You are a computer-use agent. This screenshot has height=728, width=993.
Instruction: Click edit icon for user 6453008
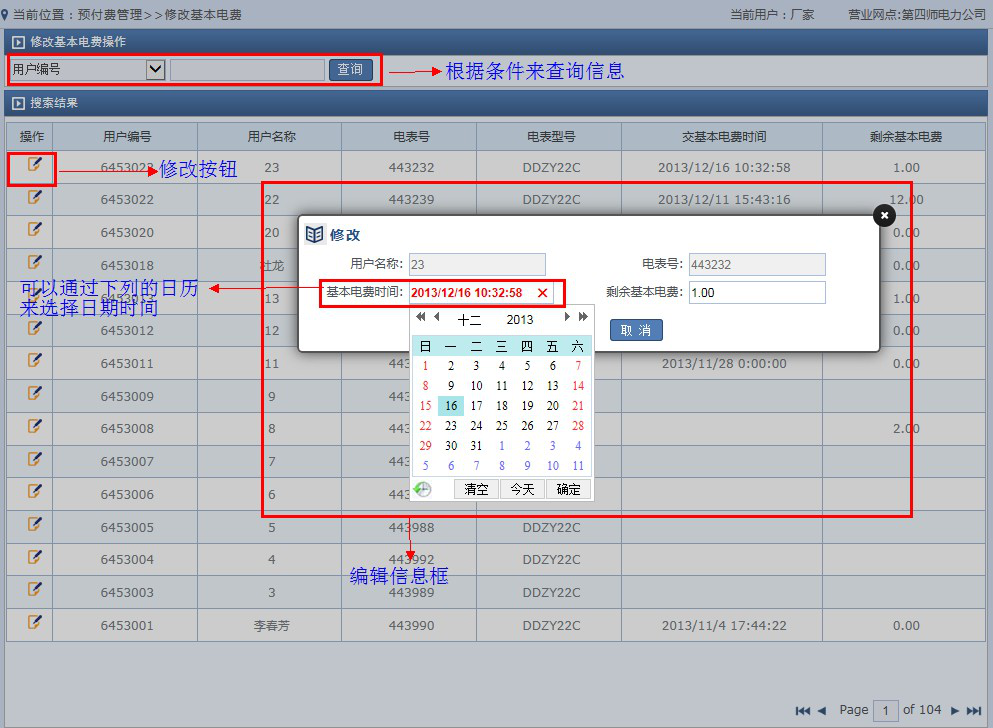[x=34, y=427]
